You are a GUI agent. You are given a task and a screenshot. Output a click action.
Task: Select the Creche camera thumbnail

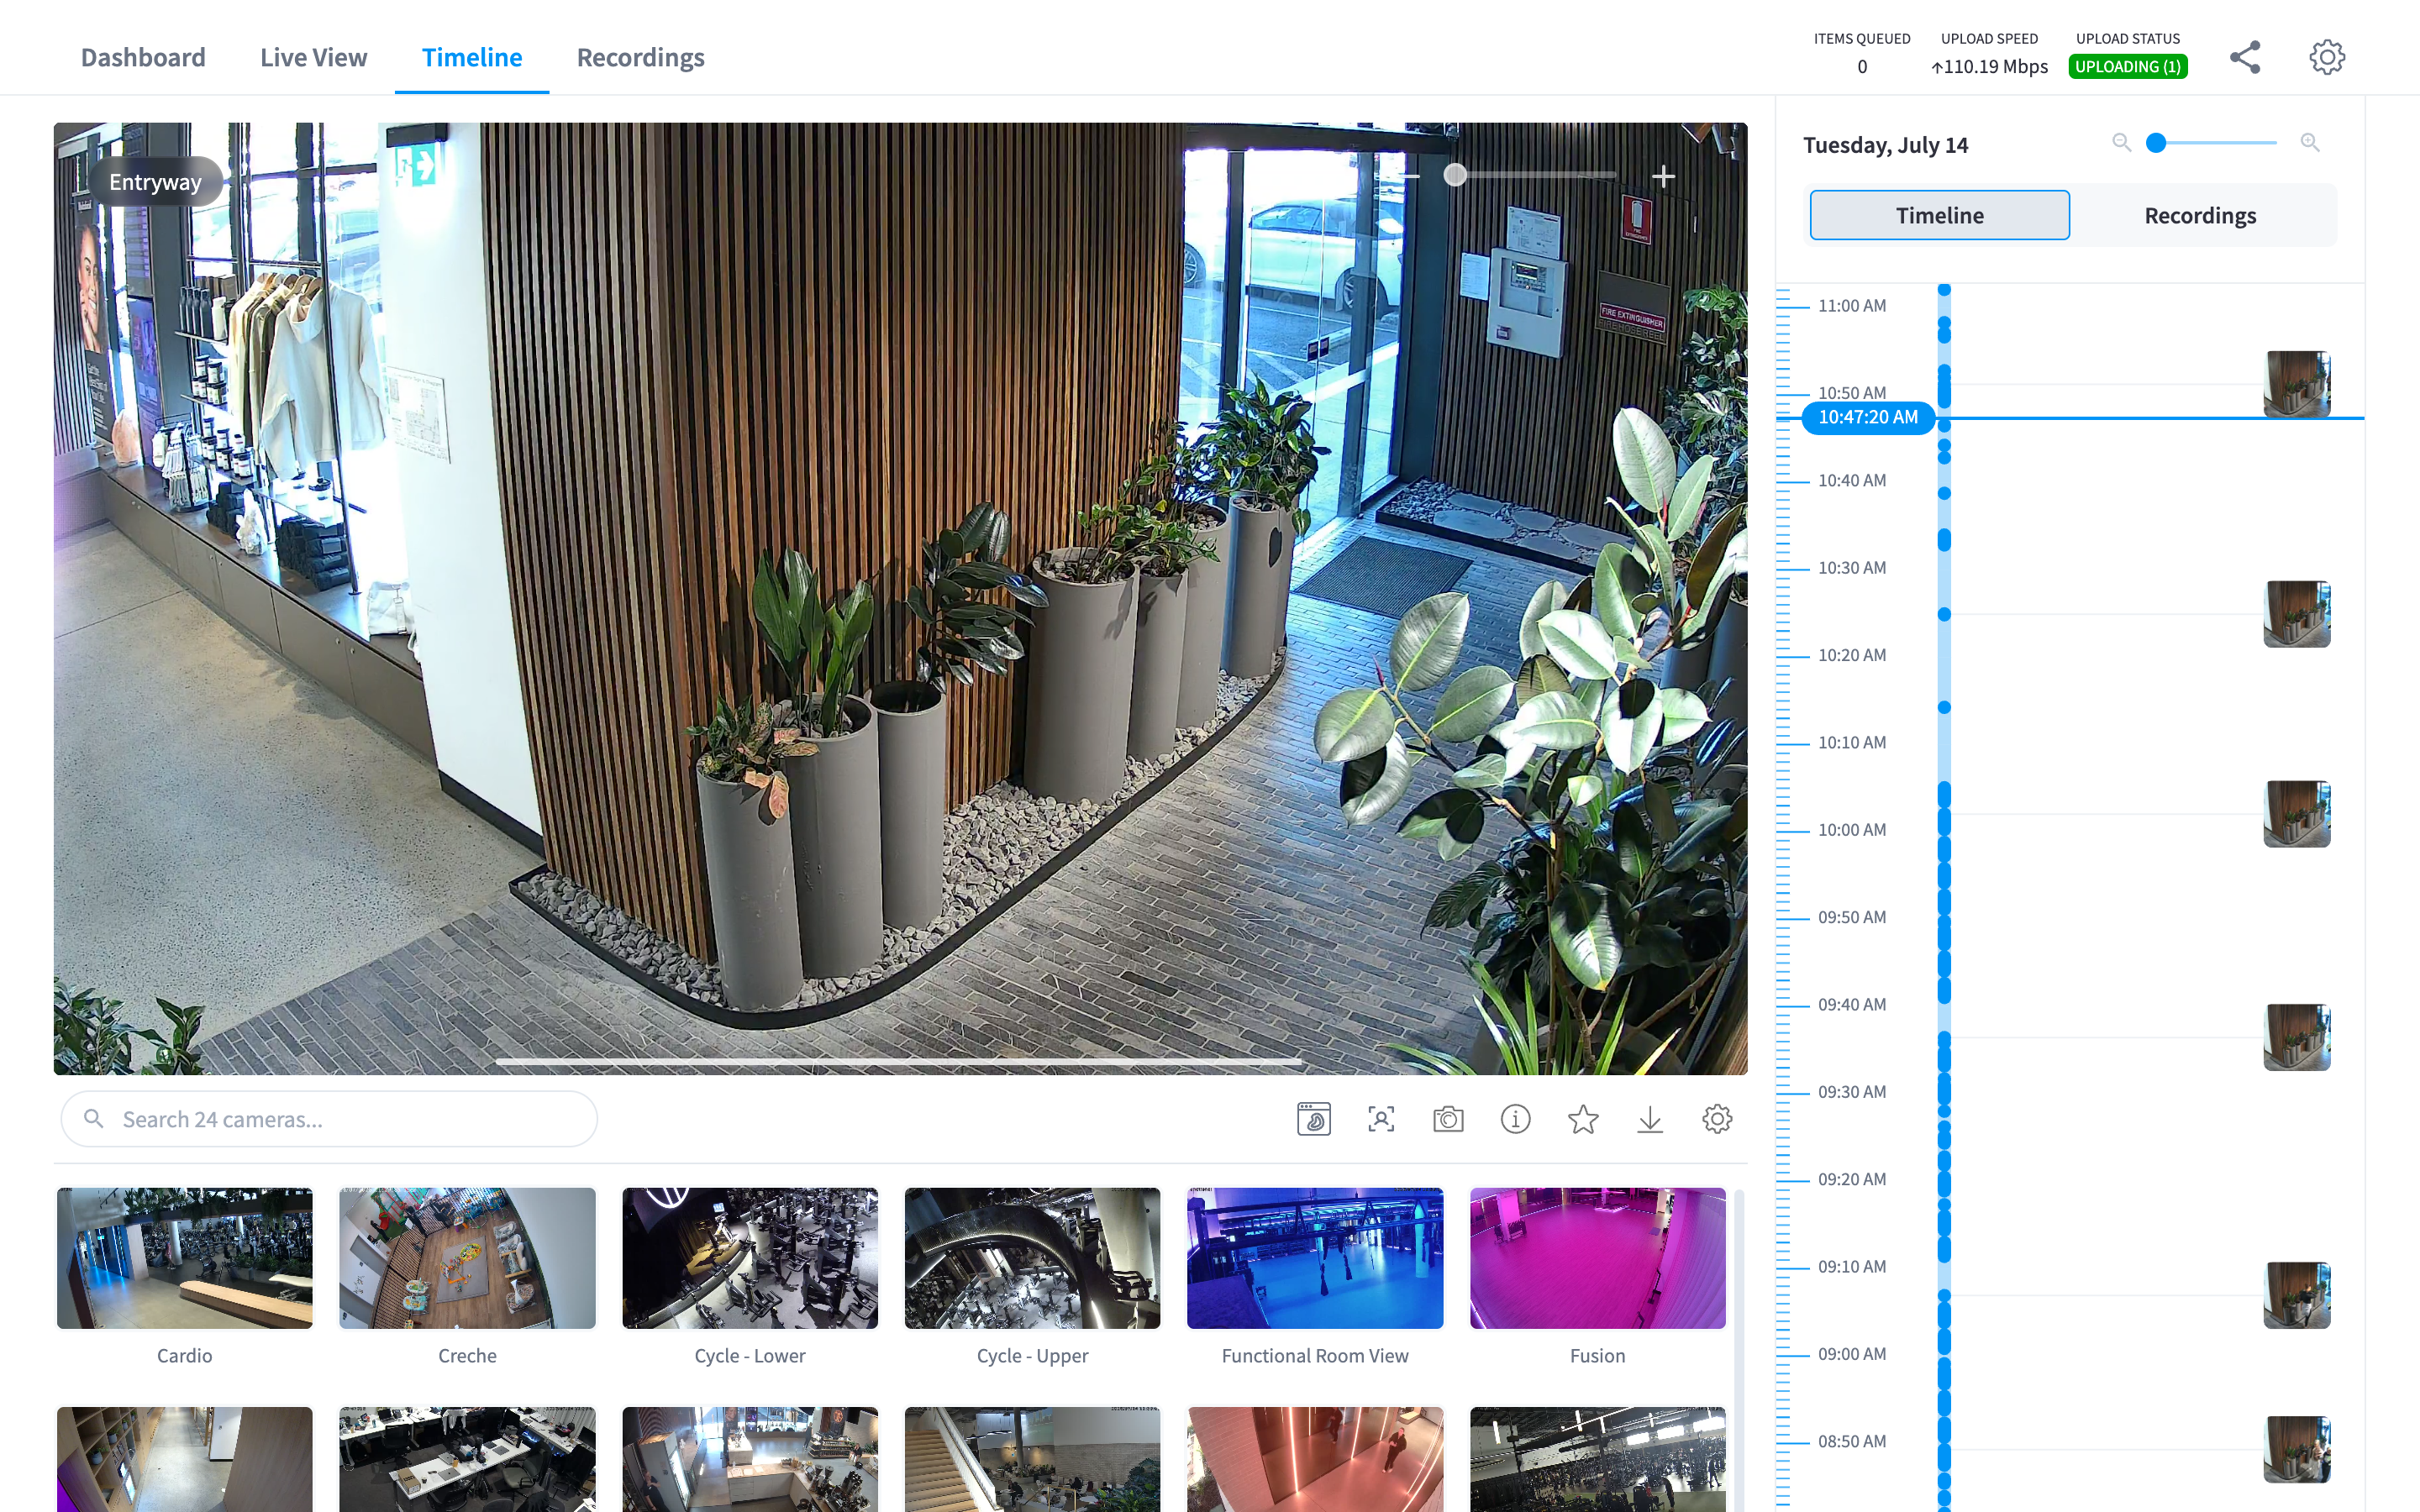pyautogui.click(x=467, y=1258)
